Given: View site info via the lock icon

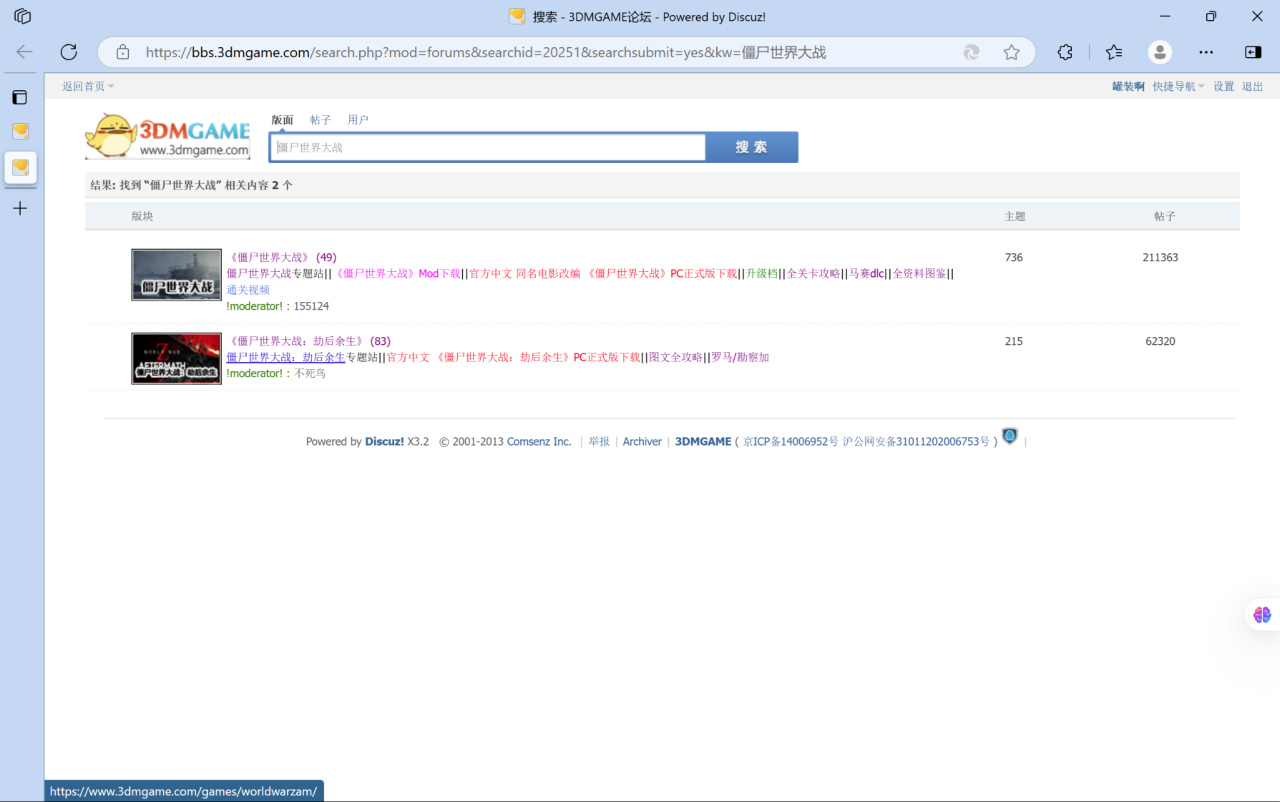Looking at the screenshot, I should (123, 52).
